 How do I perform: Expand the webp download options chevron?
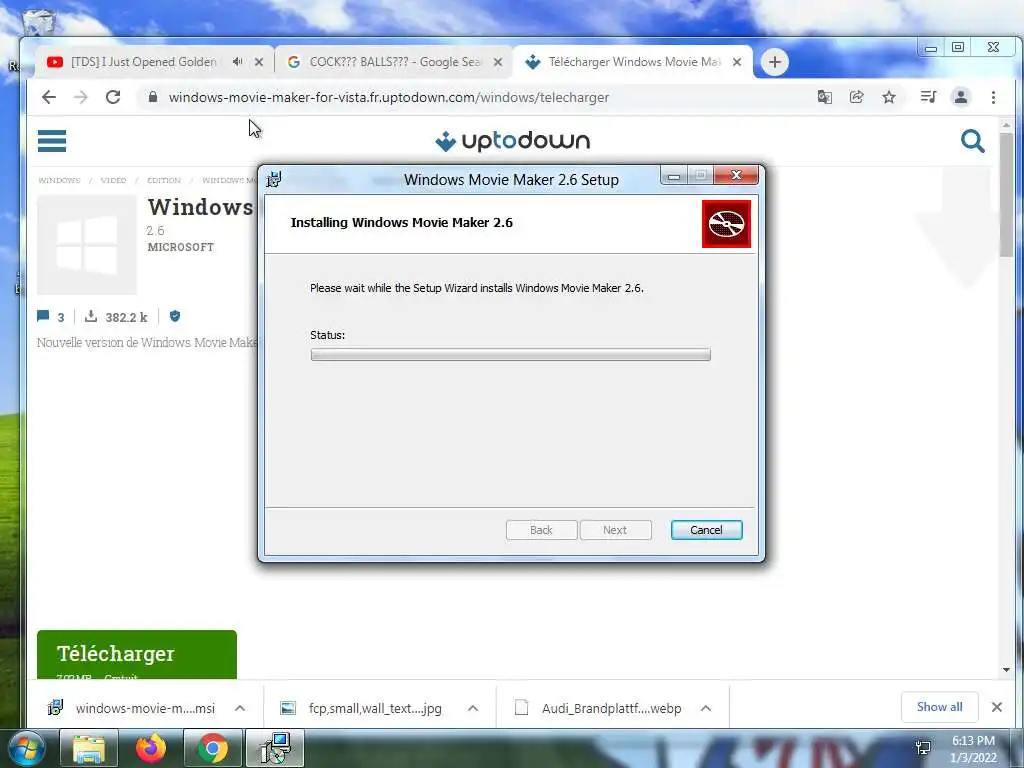pyautogui.click(x=706, y=708)
